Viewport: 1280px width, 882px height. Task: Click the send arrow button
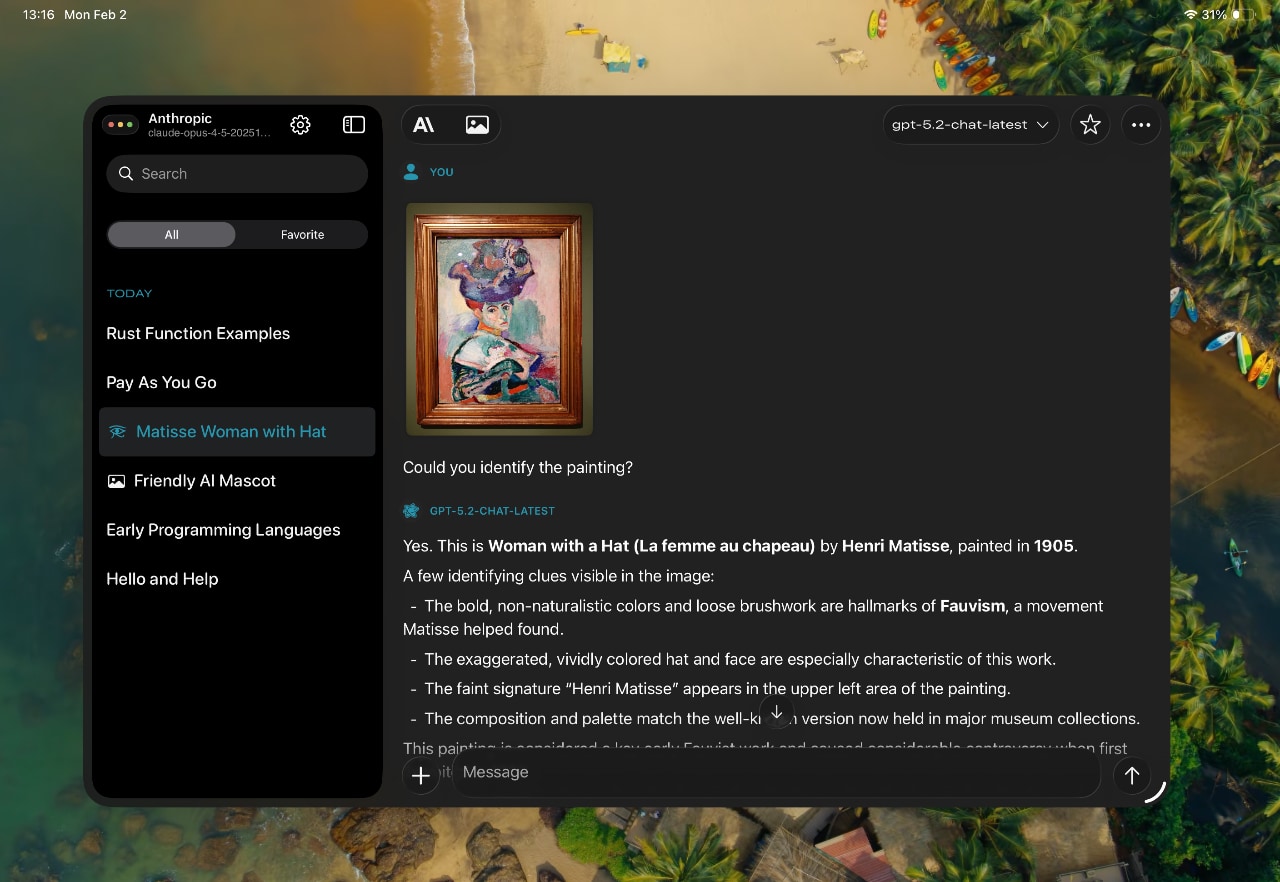tap(1131, 775)
